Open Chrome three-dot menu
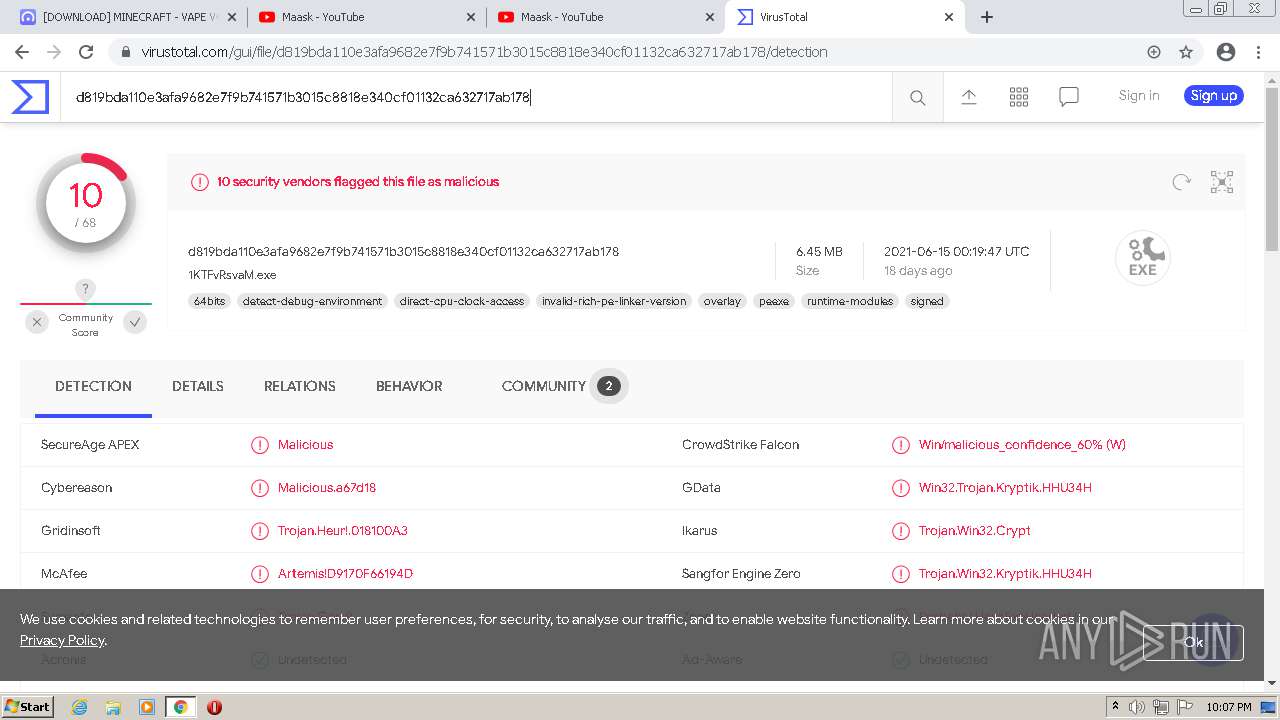The width and height of the screenshot is (1280, 720). click(1258, 52)
